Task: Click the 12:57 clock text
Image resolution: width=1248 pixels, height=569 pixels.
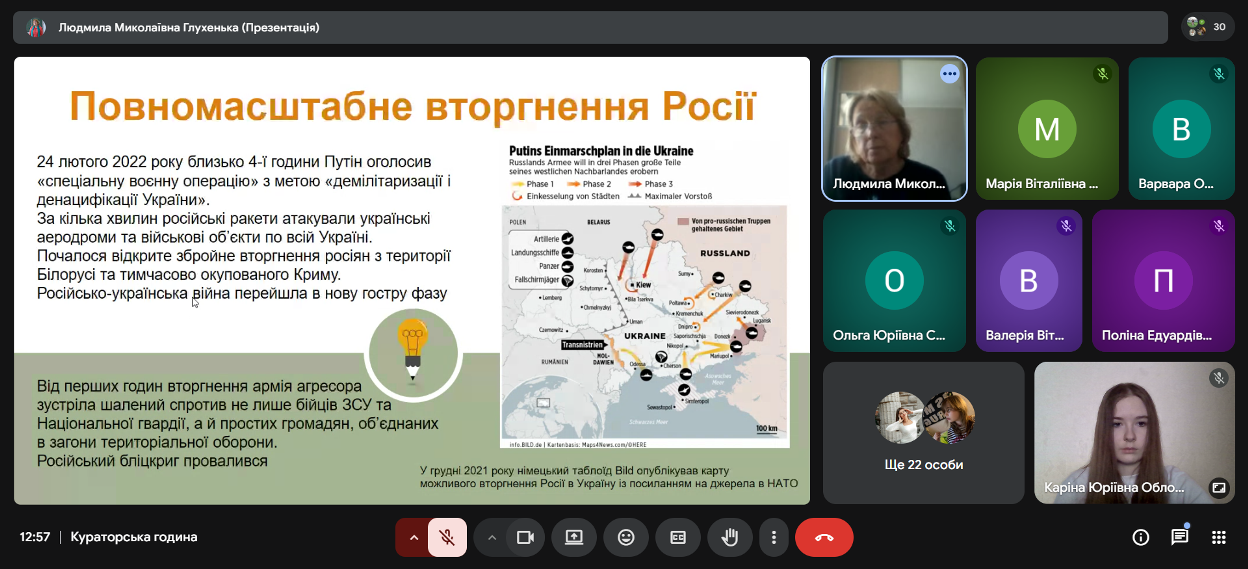Action: [35, 537]
